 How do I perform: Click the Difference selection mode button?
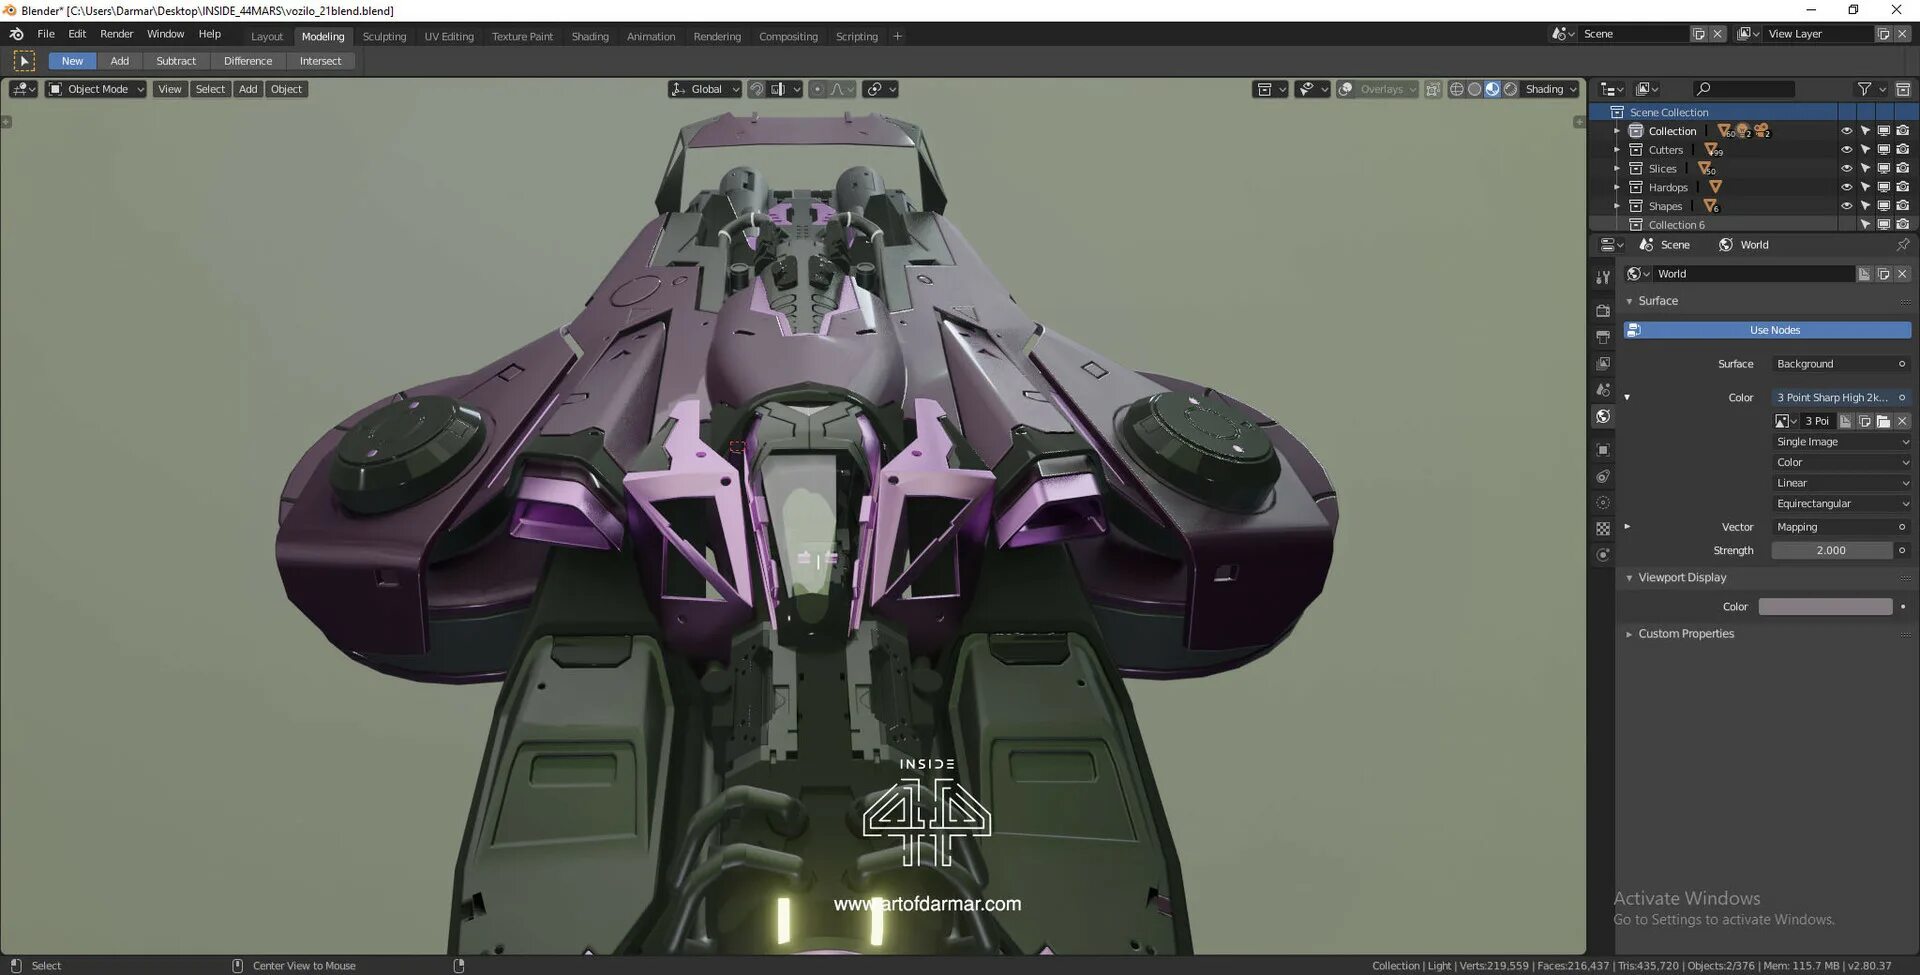click(x=248, y=61)
